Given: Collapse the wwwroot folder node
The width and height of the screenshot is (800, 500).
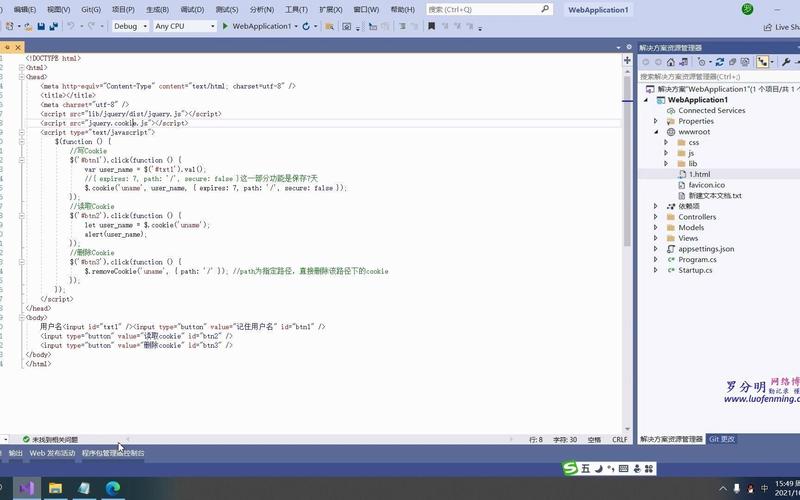Looking at the screenshot, I should (x=656, y=132).
